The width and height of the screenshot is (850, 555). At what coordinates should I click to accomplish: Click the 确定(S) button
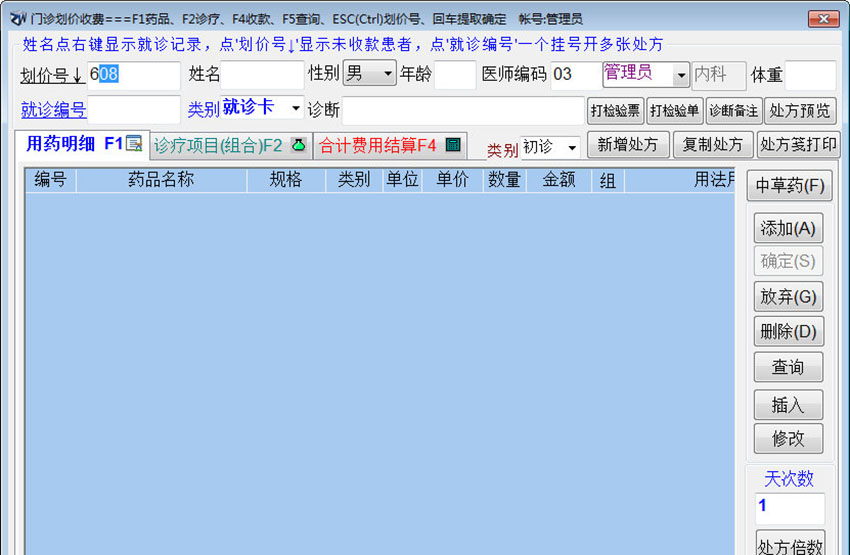[x=788, y=261]
